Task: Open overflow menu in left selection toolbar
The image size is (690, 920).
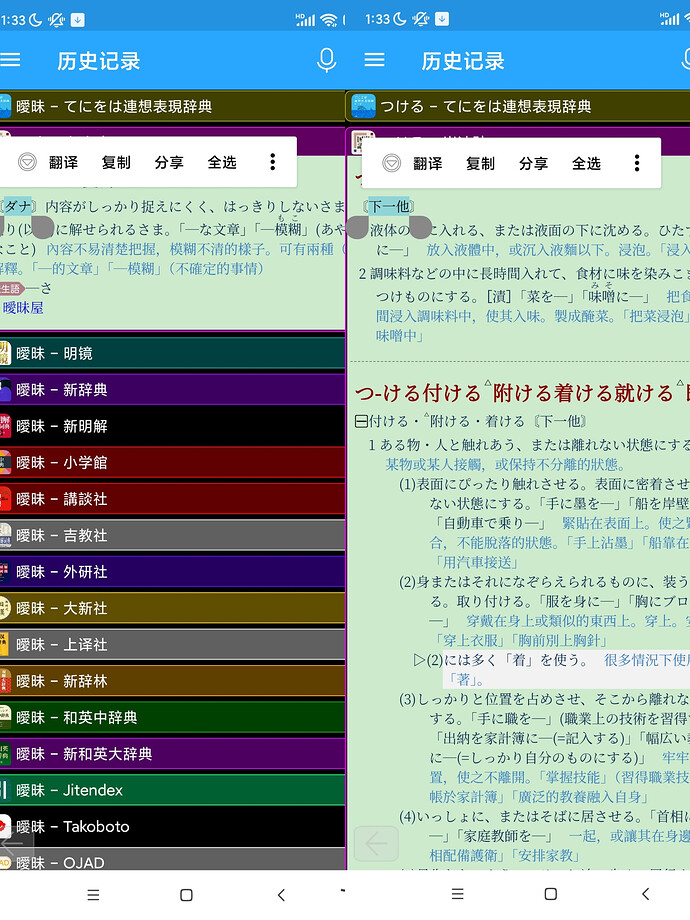Action: coord(272,162)
